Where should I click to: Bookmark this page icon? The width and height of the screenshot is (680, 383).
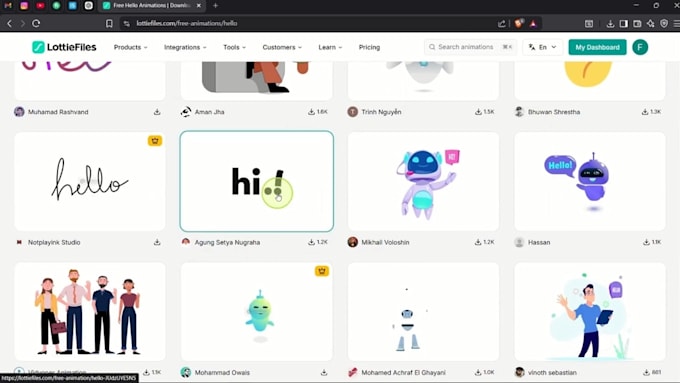click(109, 23)
